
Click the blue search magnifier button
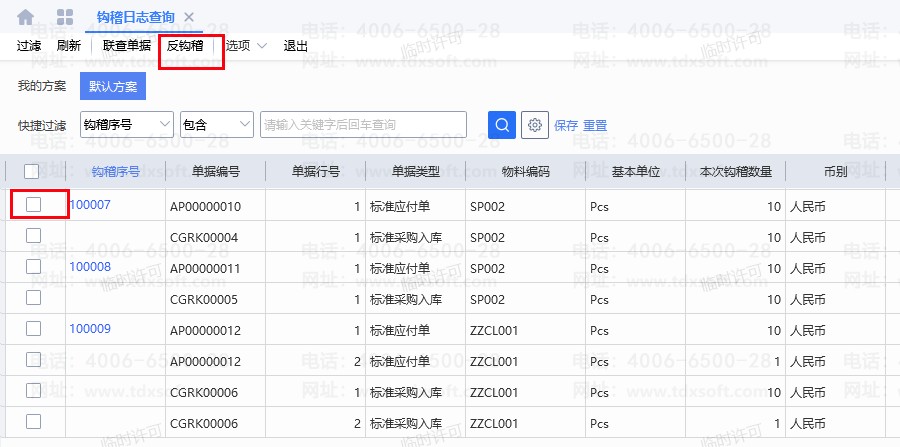(x=501, y=125)
